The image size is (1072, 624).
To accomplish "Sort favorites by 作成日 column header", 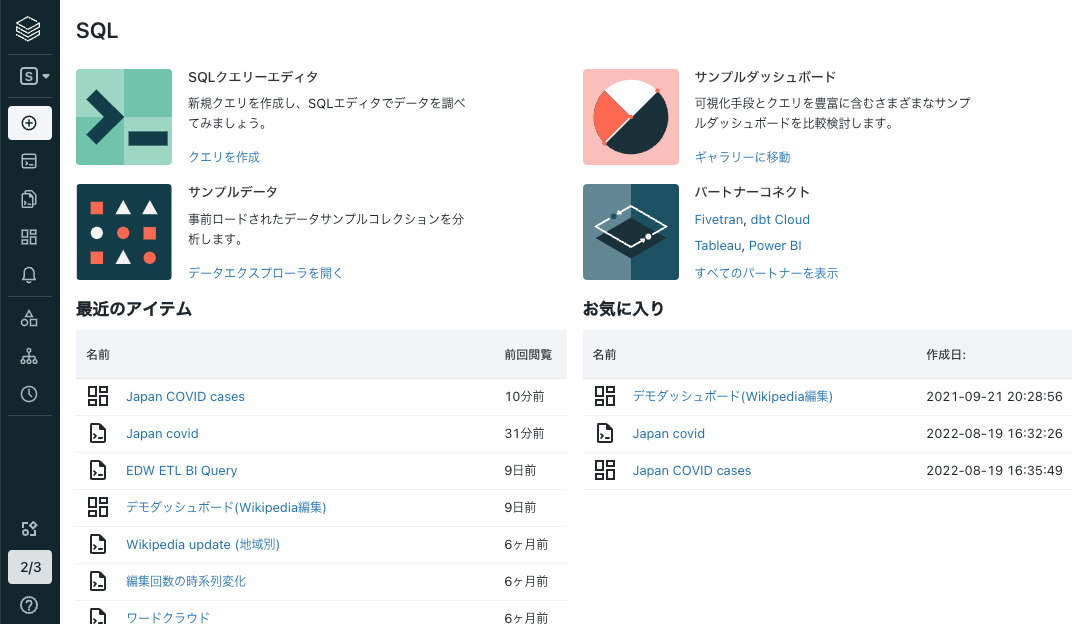I will click(950, 355).
